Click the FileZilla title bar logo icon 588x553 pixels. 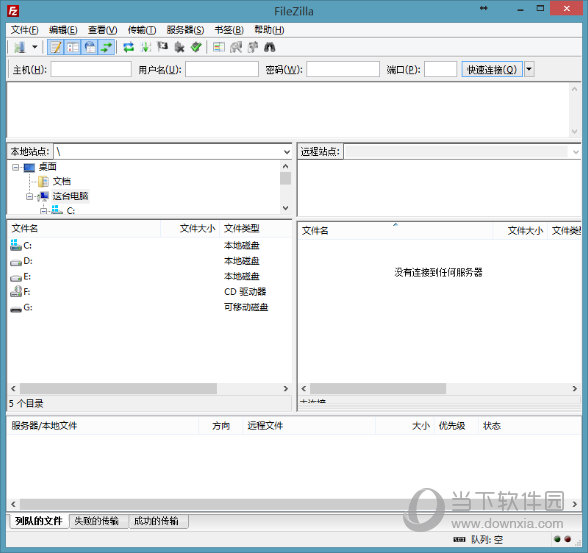(x=13, y=11)
